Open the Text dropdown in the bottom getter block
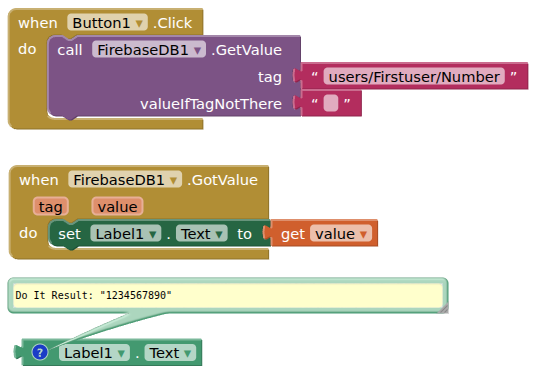The image size is (537, 374). click(x=170, y=353)
